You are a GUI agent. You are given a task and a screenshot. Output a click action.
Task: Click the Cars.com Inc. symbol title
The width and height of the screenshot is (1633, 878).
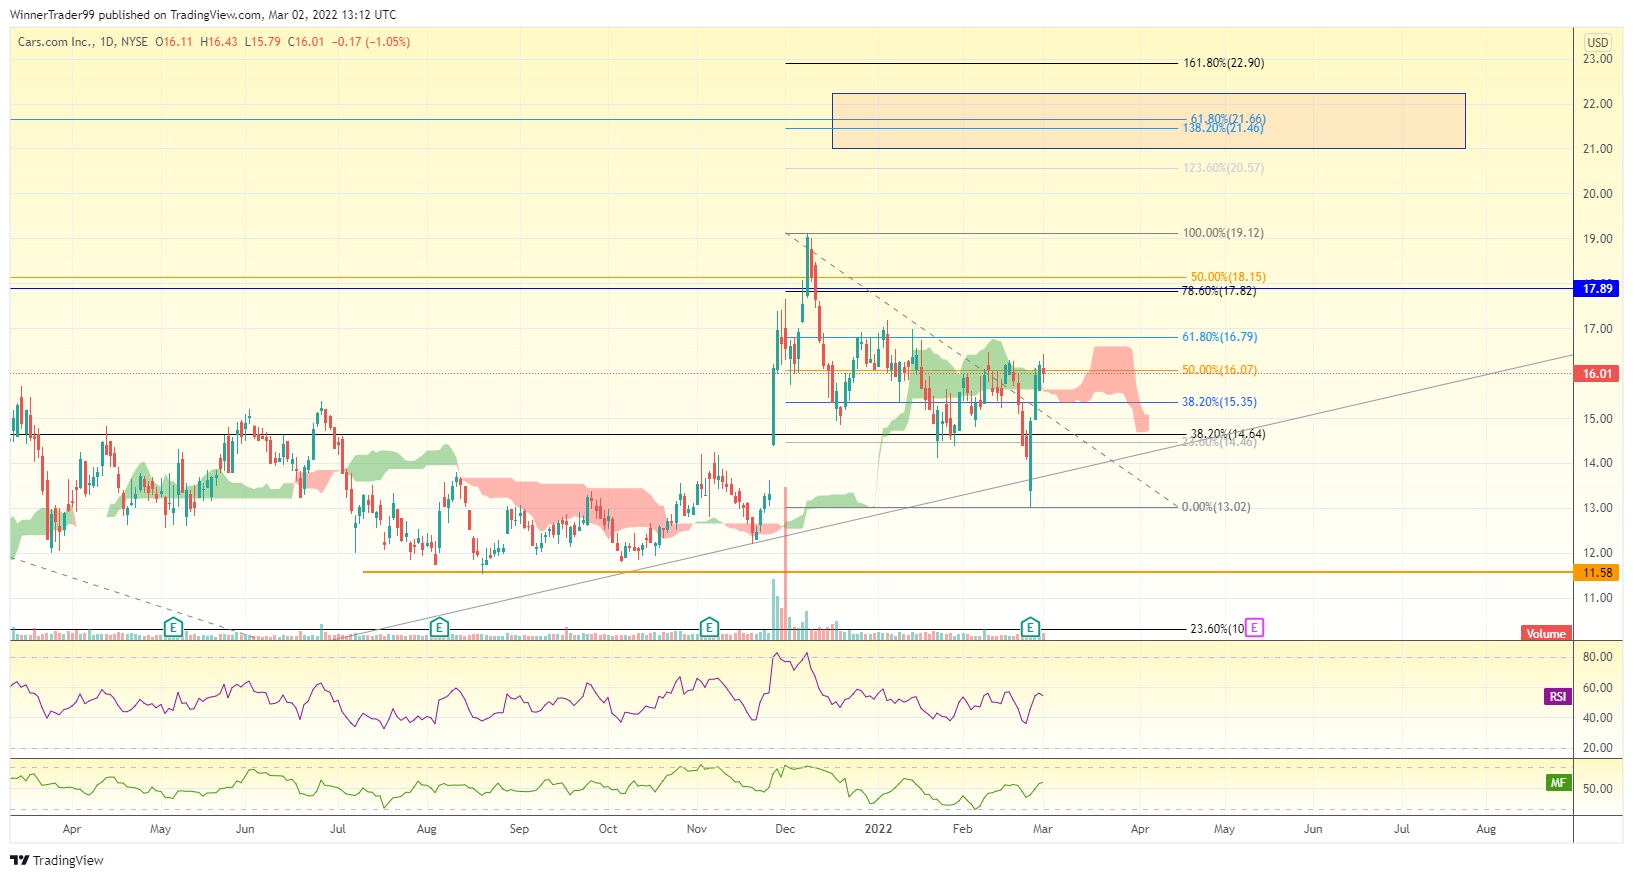56,42
